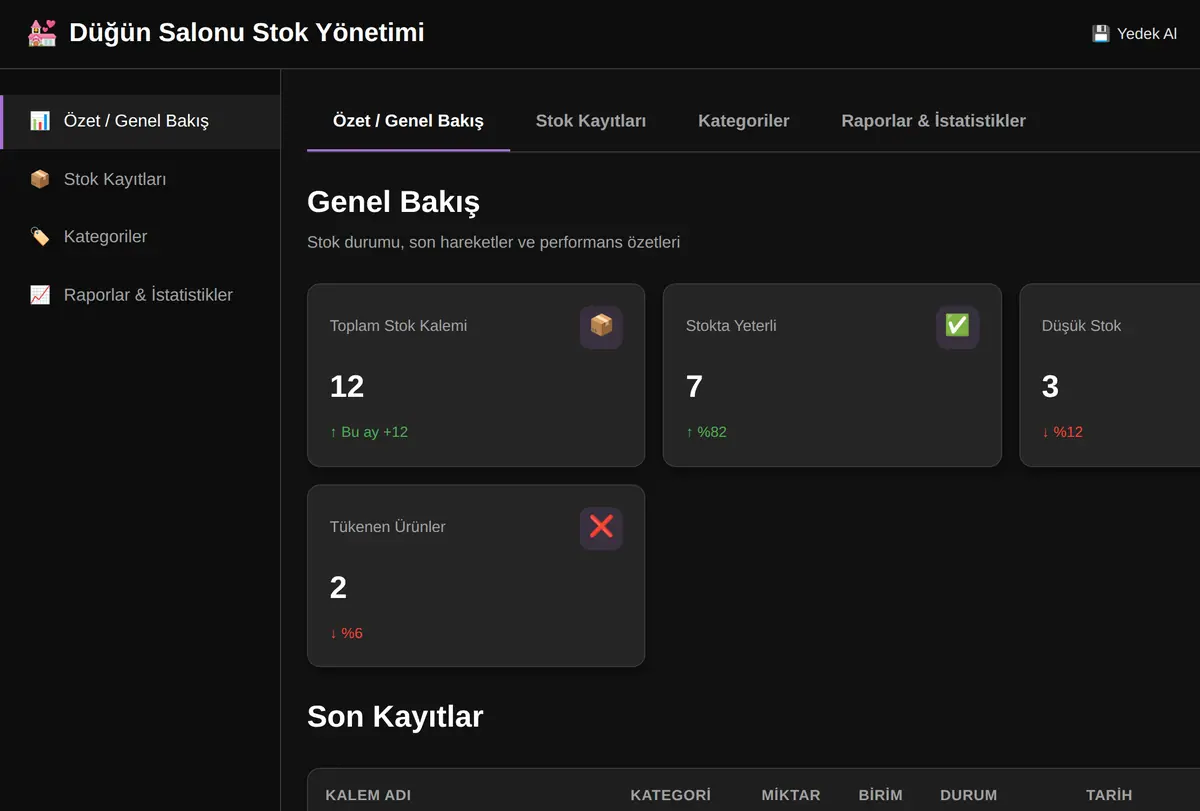Image resolution: width=1200 pixels, height=811 pixels.
Task: Click the Stokta Yeterli card label
Action: pyautogui.click(x=731, y=326)
